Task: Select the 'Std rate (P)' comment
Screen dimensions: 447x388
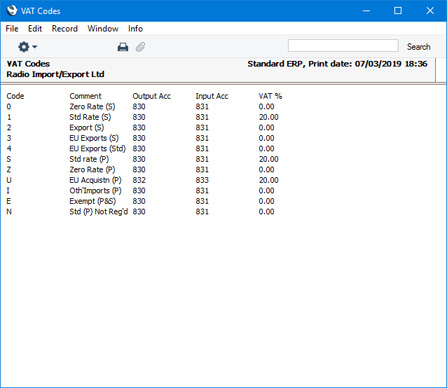Action: pyautogui.click(x=89, y=159)
